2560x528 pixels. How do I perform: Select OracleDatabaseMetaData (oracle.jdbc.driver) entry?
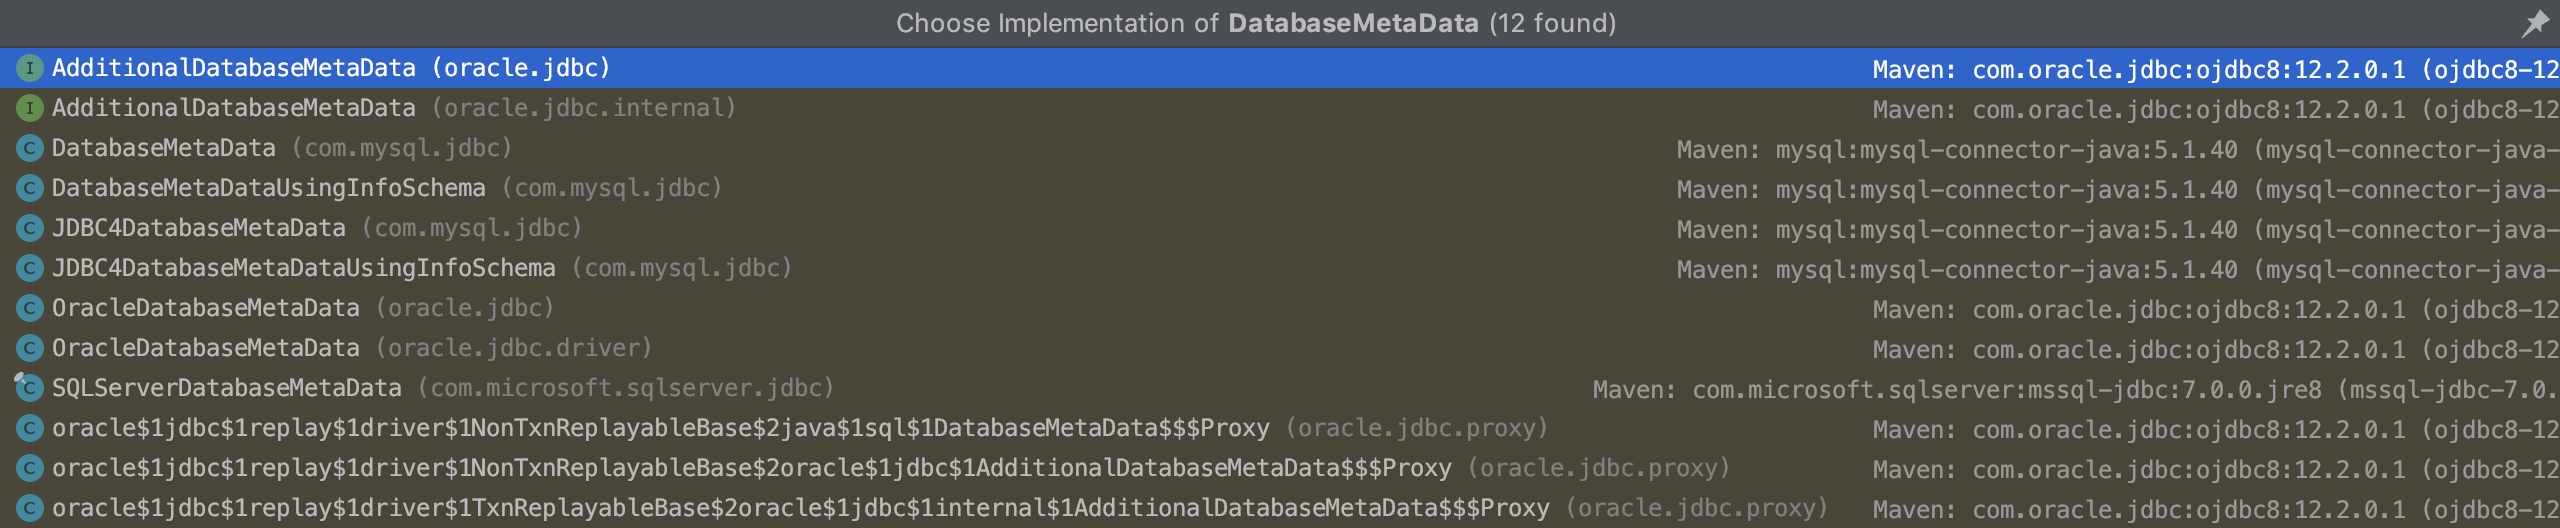pyautogui.click(x=1280, y=348)
